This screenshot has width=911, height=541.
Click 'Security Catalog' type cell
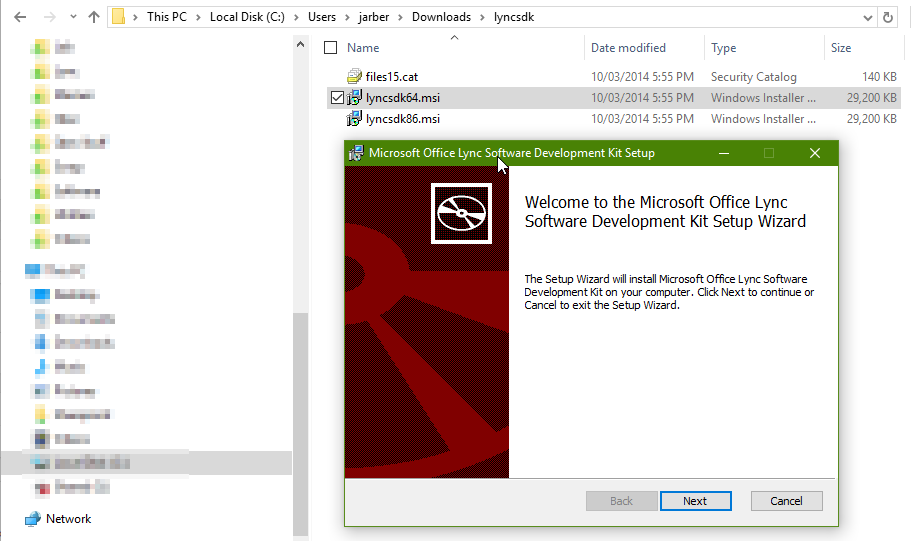tap(754, 77)
